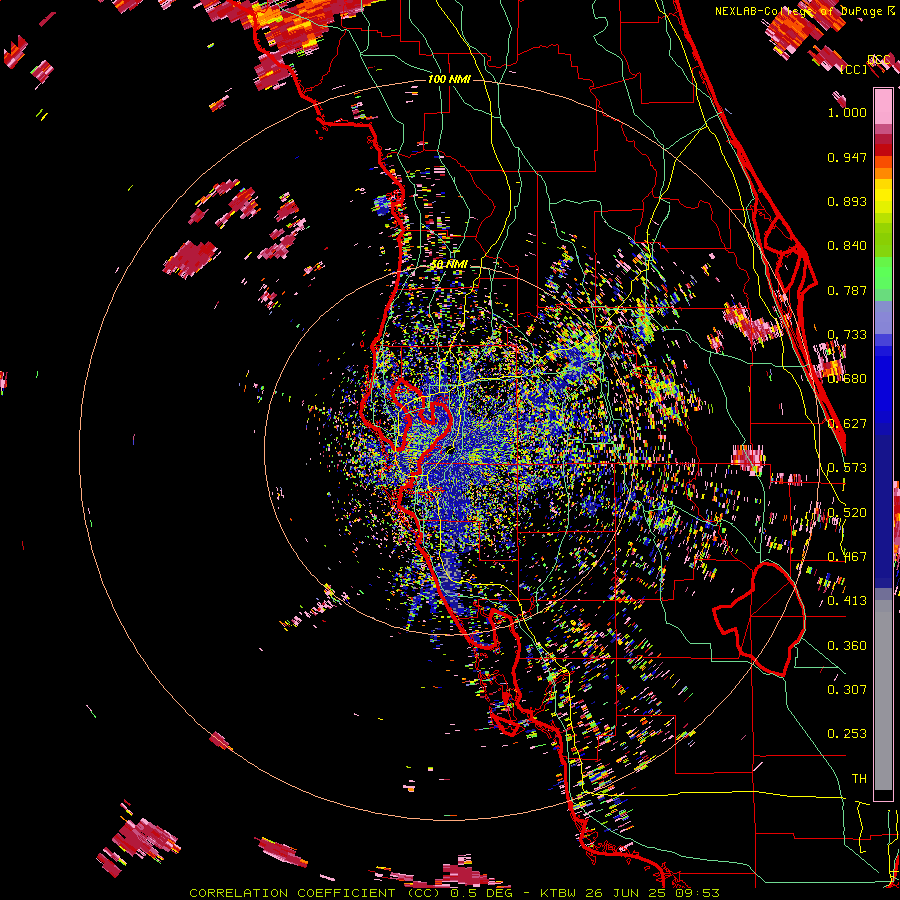Image resolution: width=900 pixels, height=900 pixels.
Task: Select the 1.000 value on the color scale
Action: [847, 112]
